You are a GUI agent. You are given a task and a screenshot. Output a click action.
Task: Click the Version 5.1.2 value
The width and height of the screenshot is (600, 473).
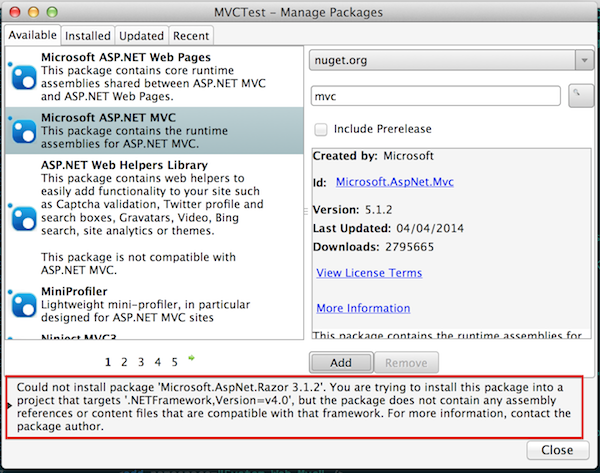(x=378, y=210)
